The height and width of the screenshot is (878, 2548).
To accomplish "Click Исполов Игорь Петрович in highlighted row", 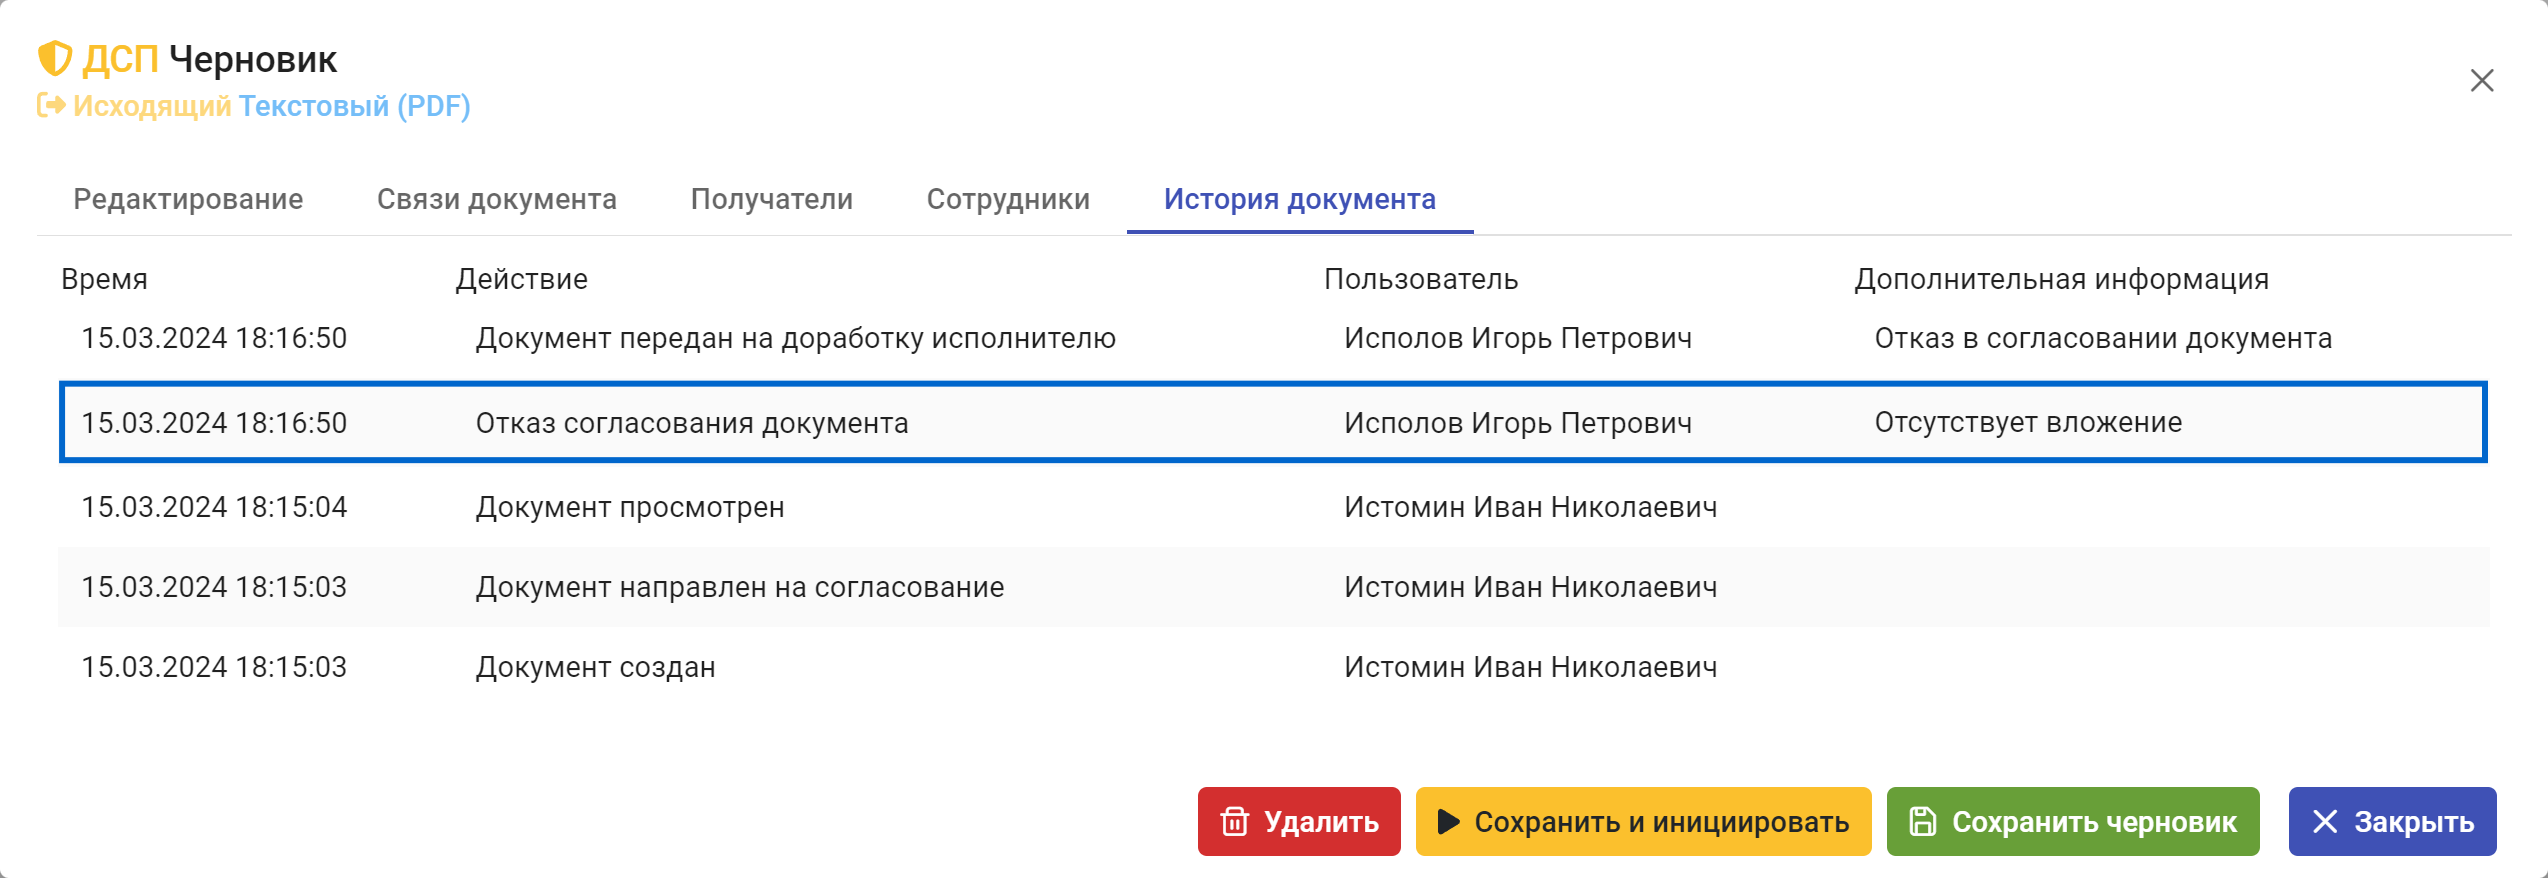I will click(1518, 422).
